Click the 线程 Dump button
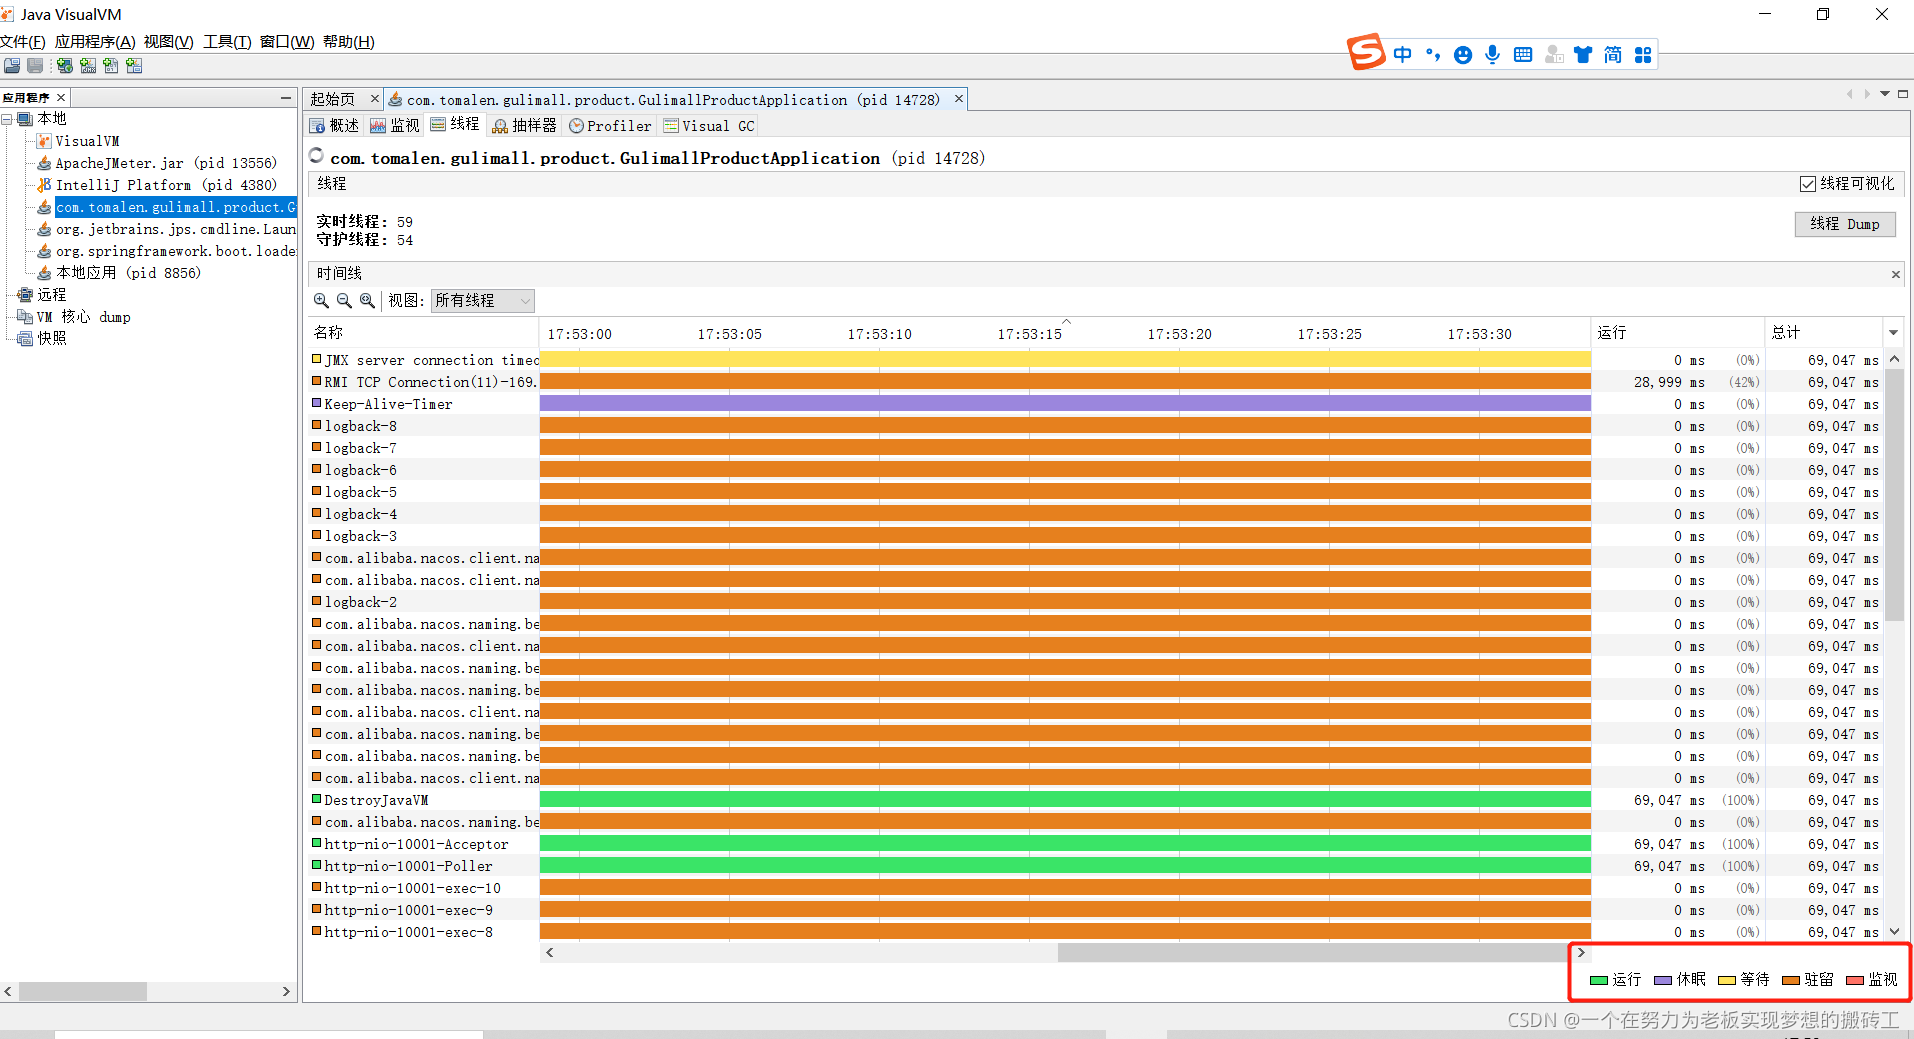The width and height of the screenshot is (1914, 1039). click(1845, 224)
